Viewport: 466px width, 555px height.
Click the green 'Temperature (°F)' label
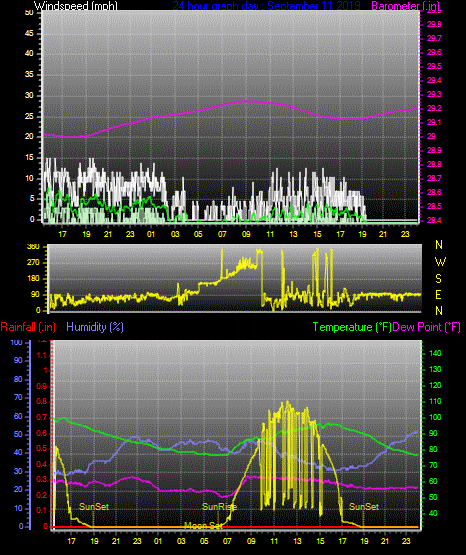(x=352, y=327)
